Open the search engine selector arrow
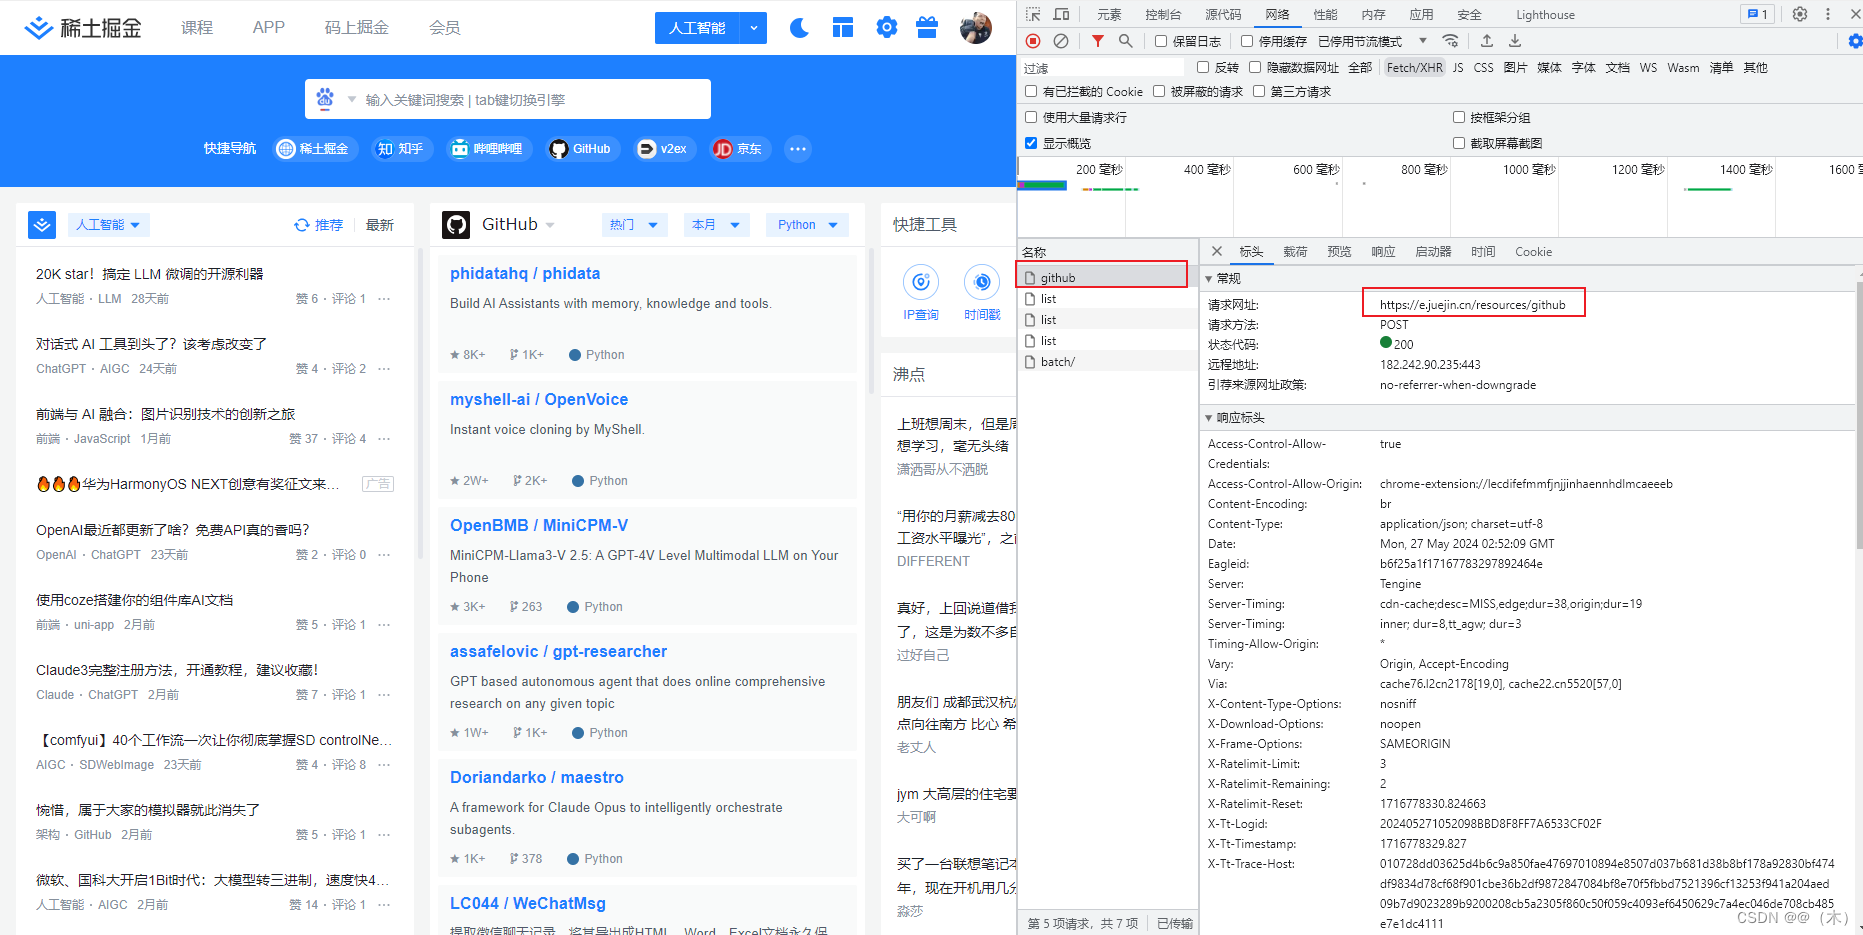 352,99
